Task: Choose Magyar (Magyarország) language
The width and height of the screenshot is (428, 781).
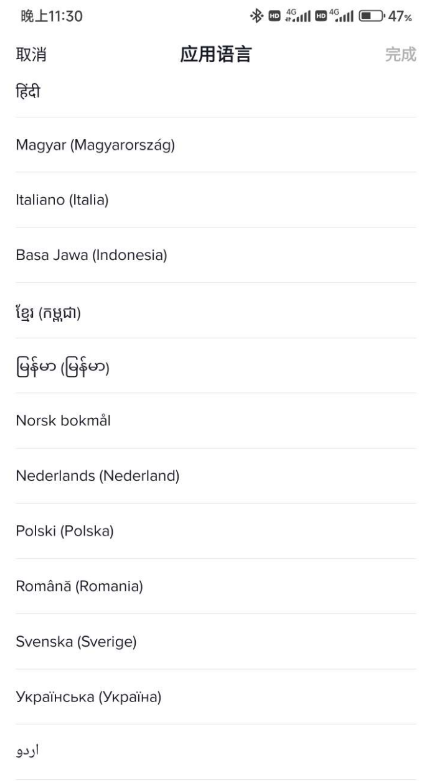Action: (x=216, y=145)
